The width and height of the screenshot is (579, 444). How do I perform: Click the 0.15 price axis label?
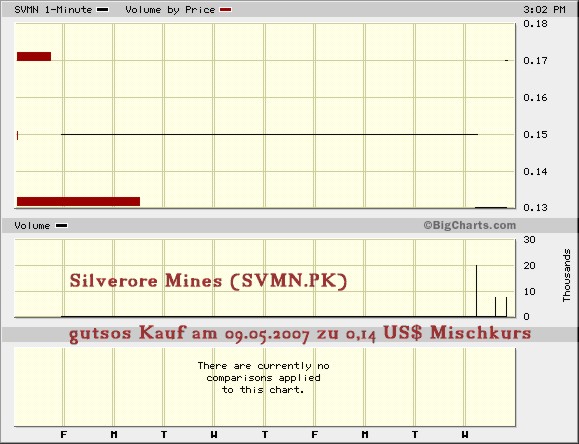tap(535, 134)
